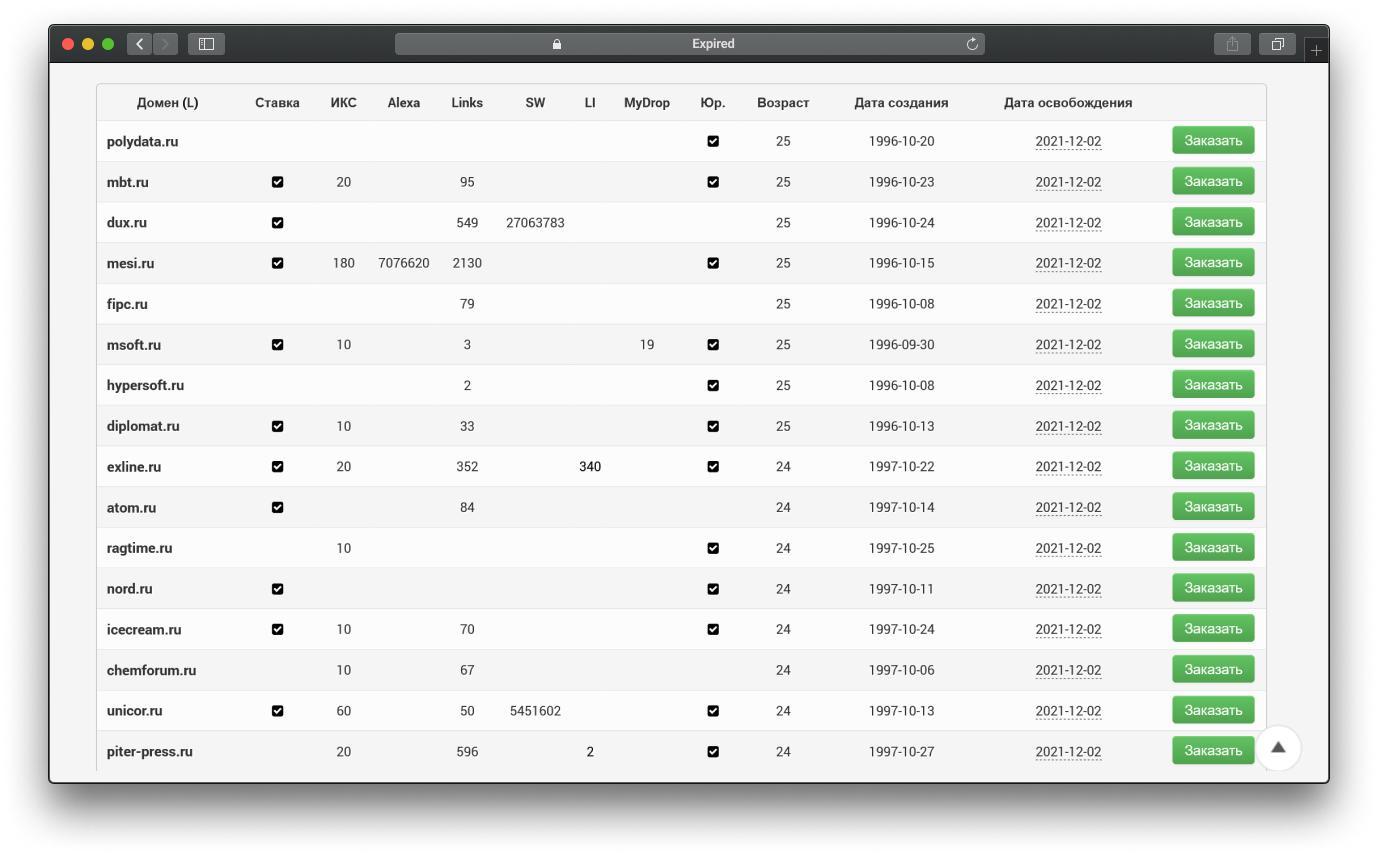Toggle Юр. checkbox for diplomat.ru
This screenshot has height=856, width=1378.
[x=713, y=426]
